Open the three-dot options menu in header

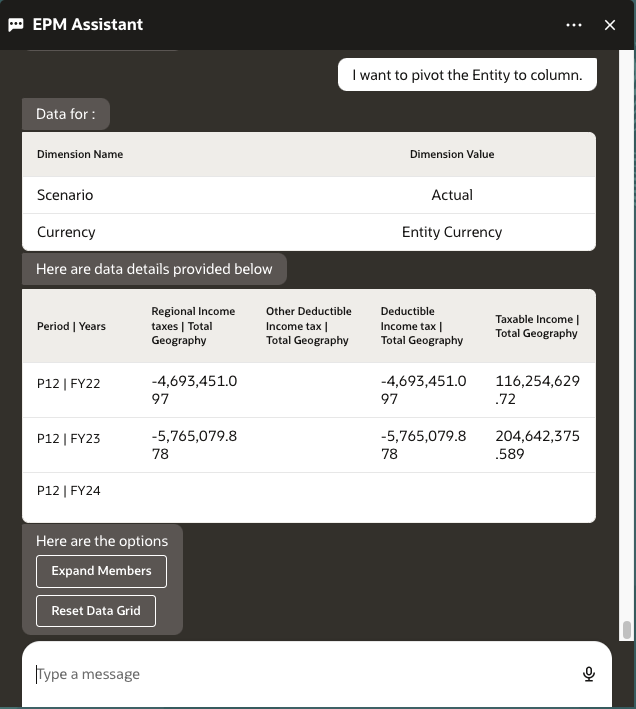573,25
